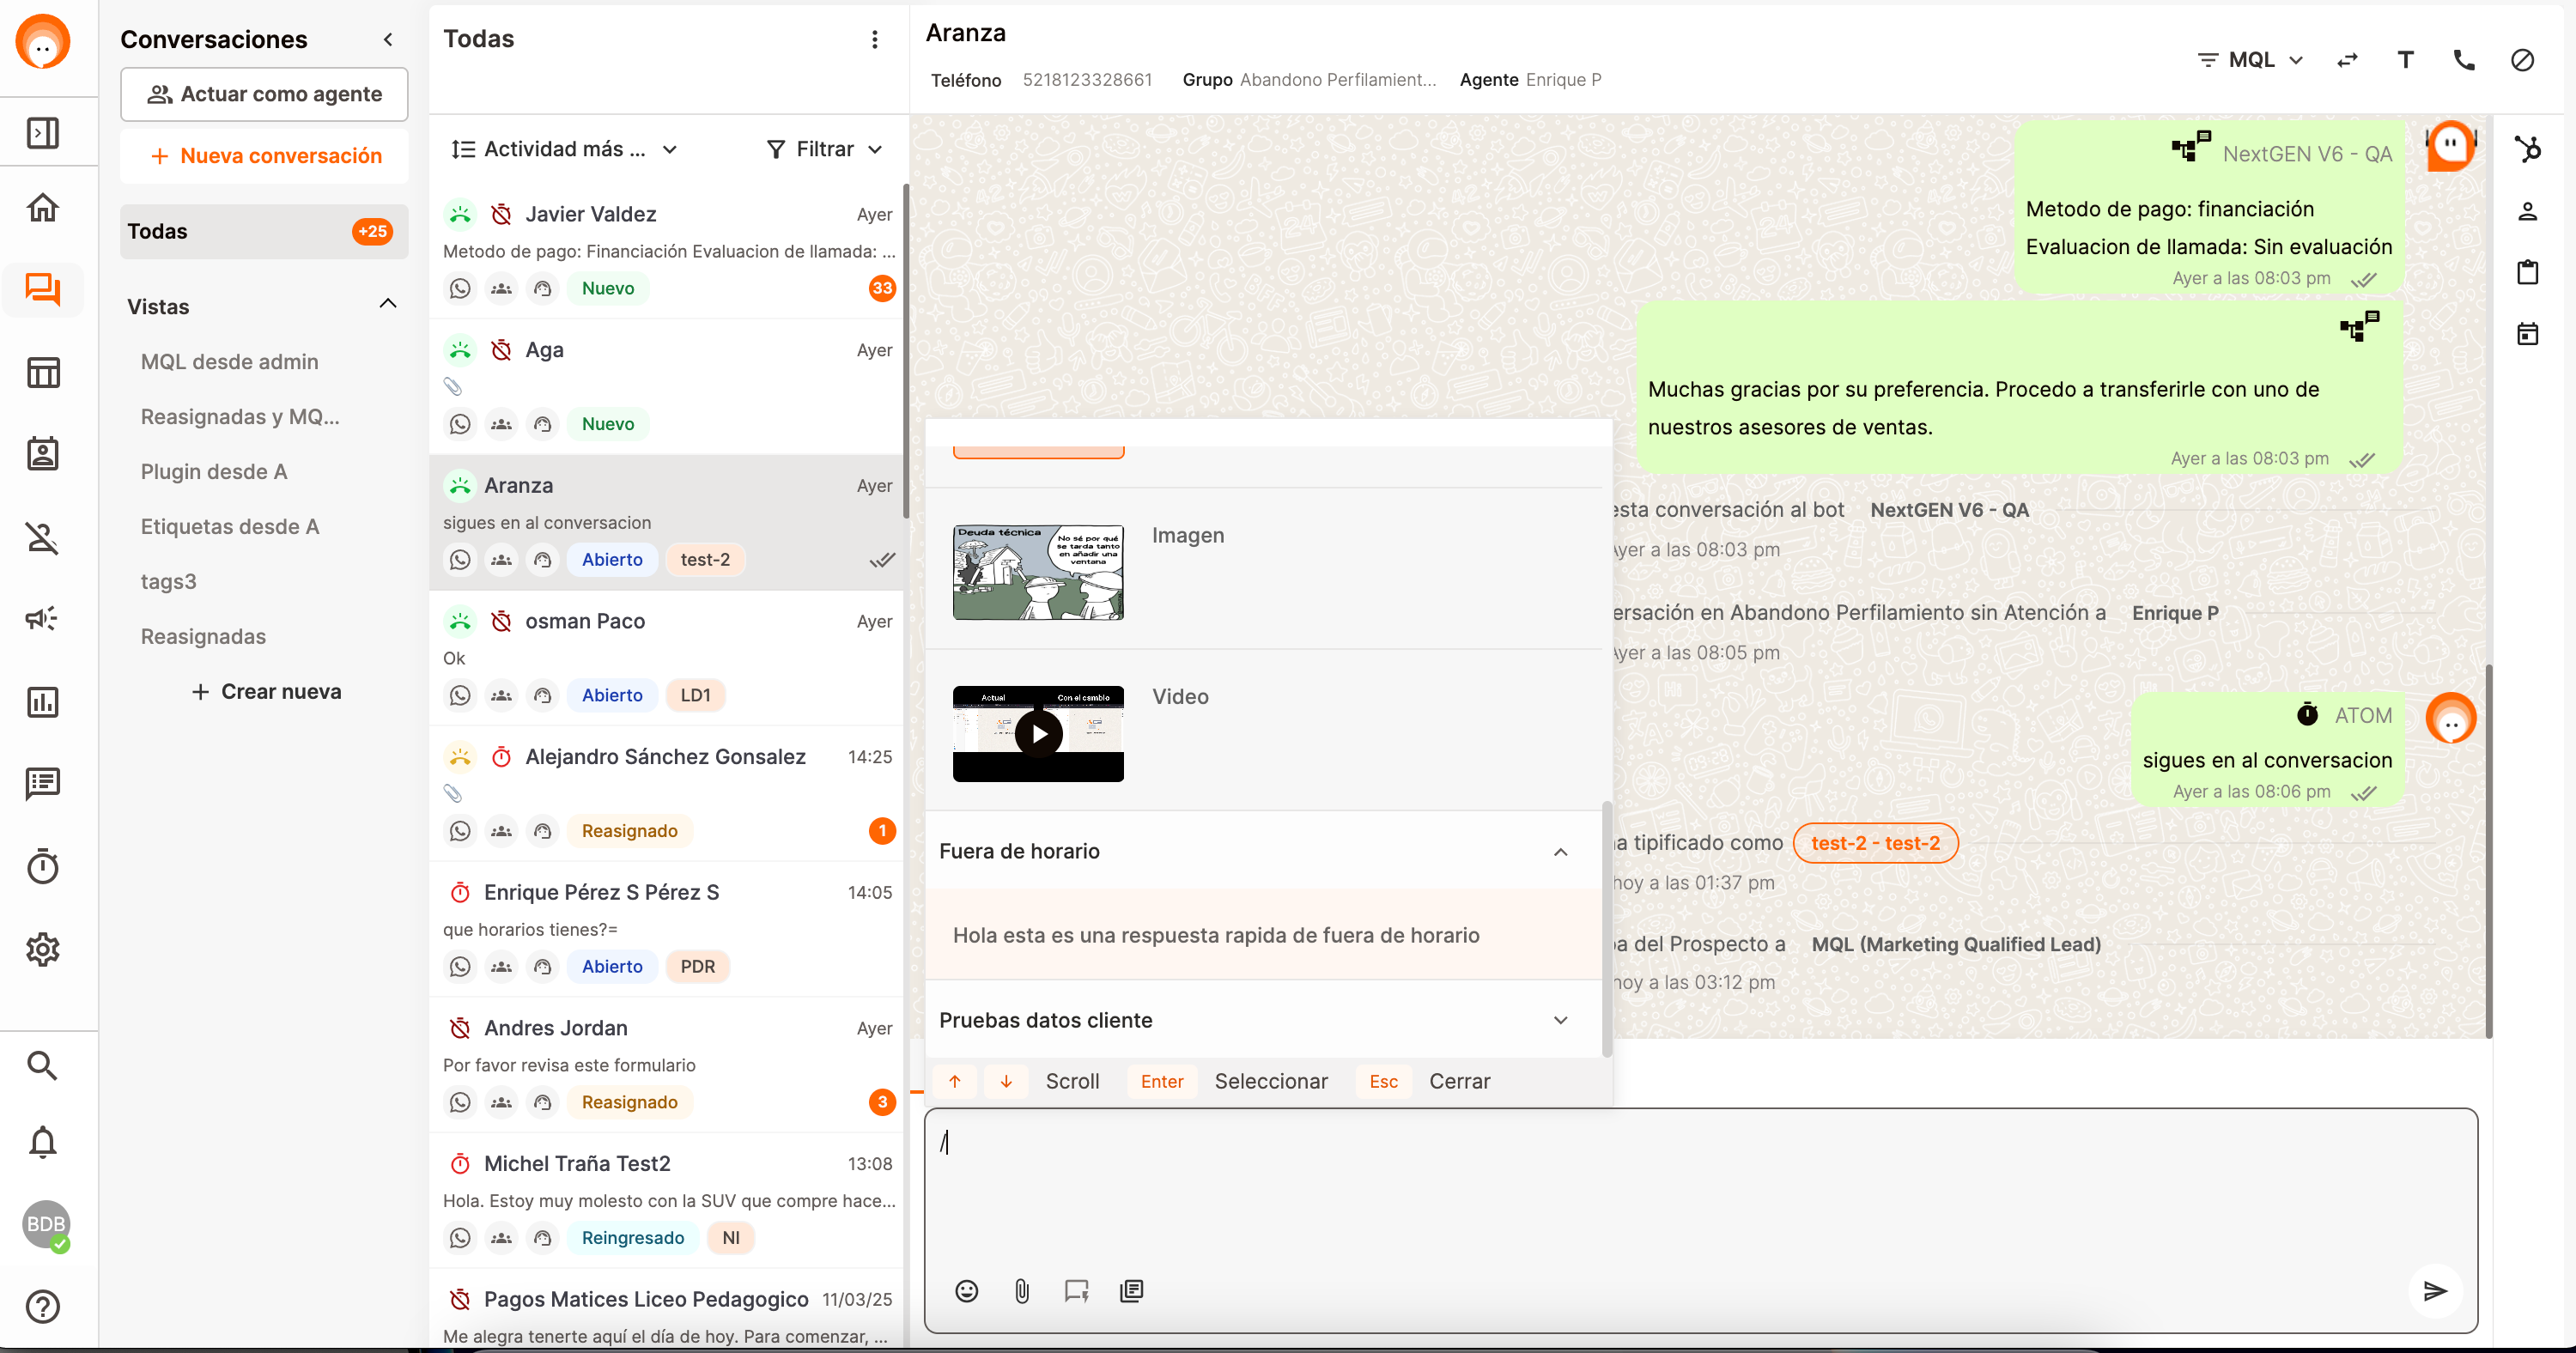Open the Filtrar dropdown
This screenshot has width=2576, height=1353.
[x=824, y=149]
